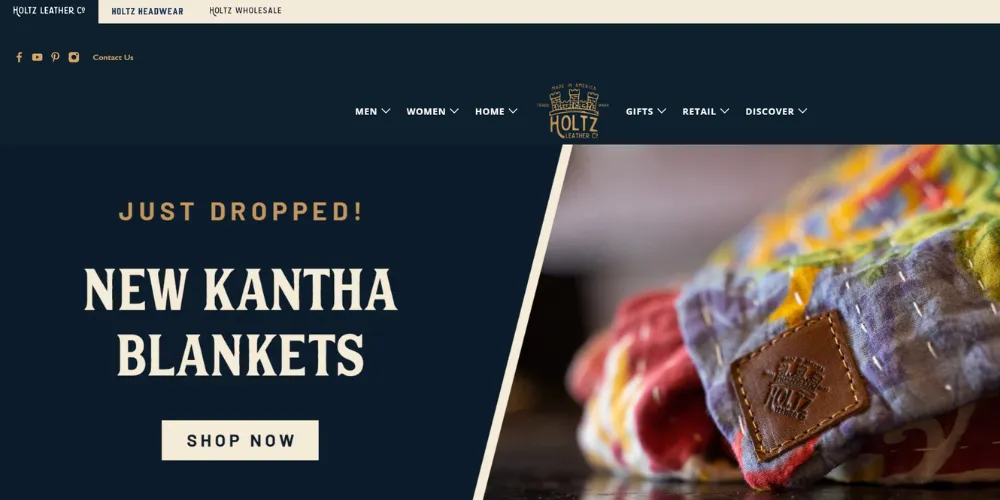This screenshot has width=1000, height=500.
Task: Click the Just Dropped! banner text
Action: [x=240, y=211]
